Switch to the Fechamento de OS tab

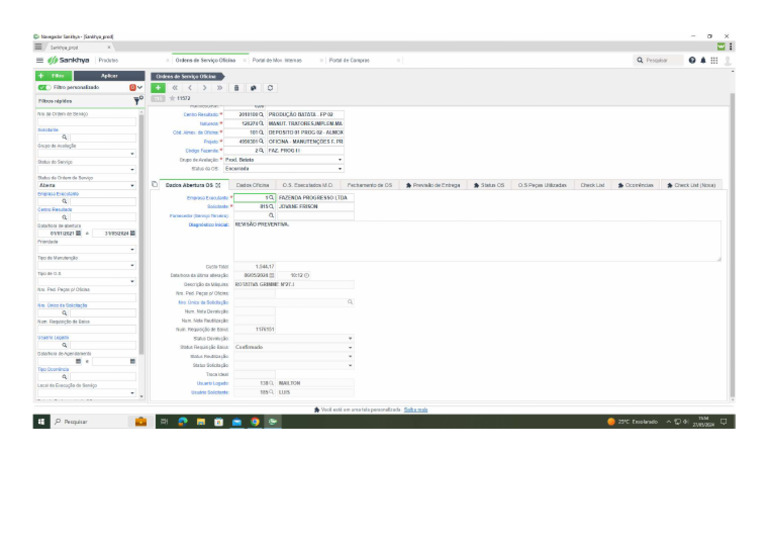click(x=369, y=185)
